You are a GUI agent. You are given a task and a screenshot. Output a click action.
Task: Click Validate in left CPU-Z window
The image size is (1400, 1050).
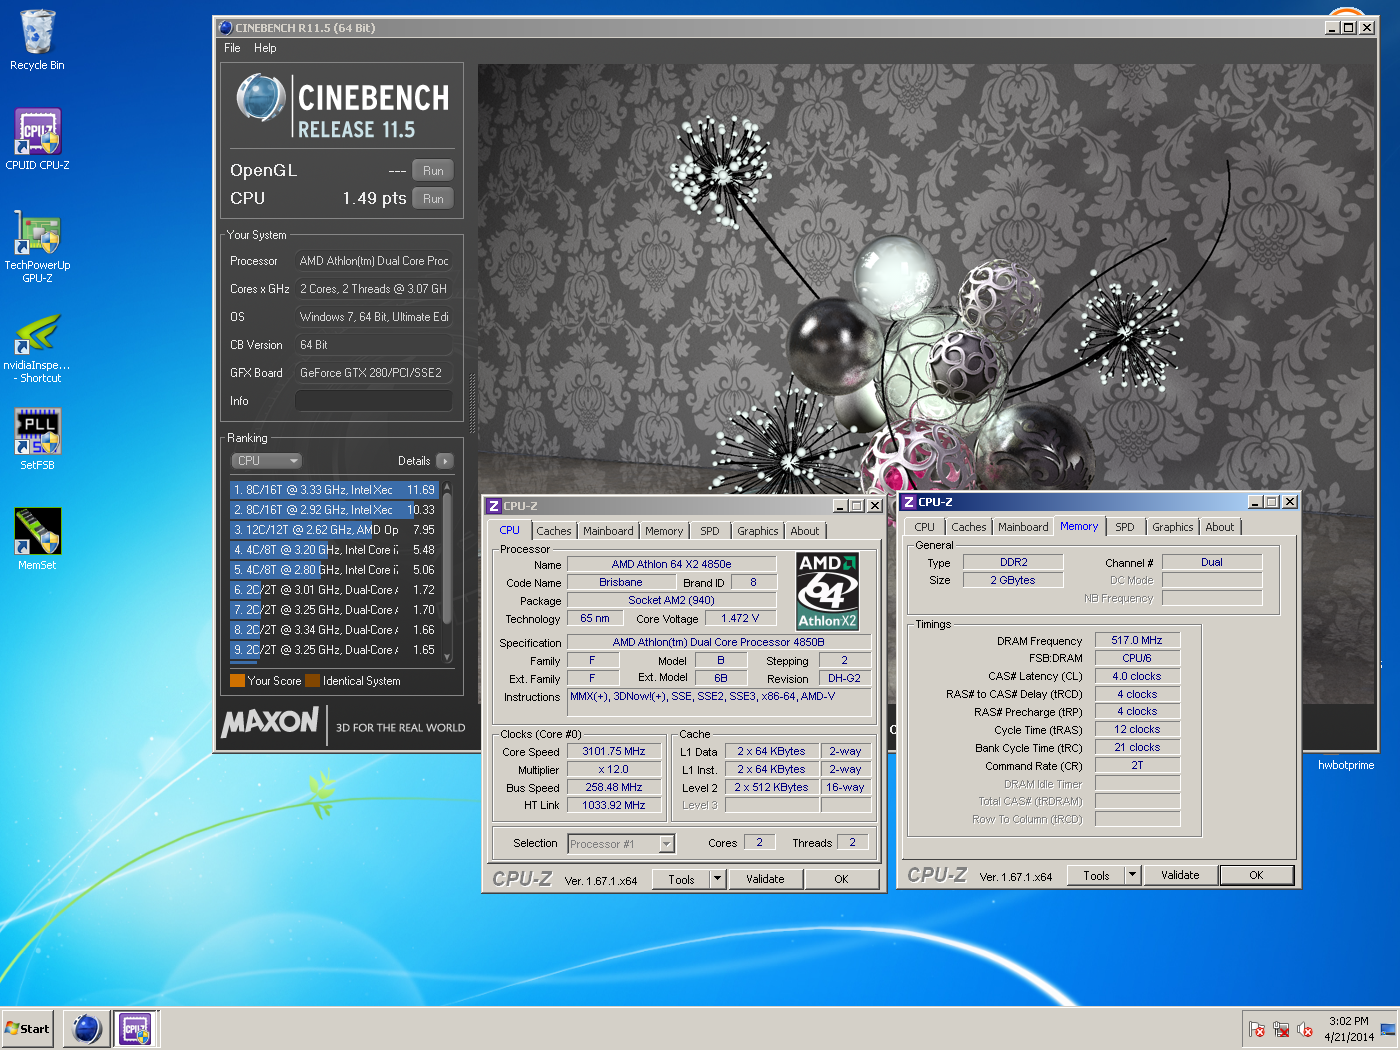(765, 880)
